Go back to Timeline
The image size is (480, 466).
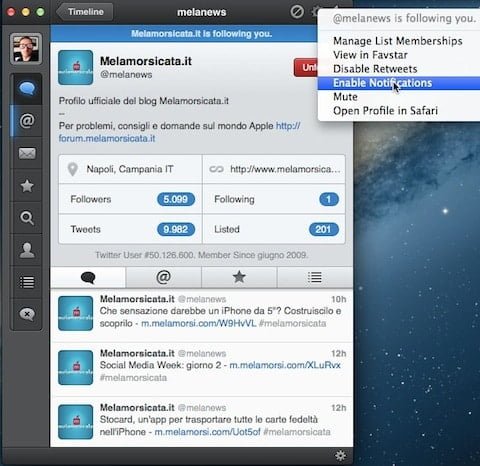coord(85,12)
